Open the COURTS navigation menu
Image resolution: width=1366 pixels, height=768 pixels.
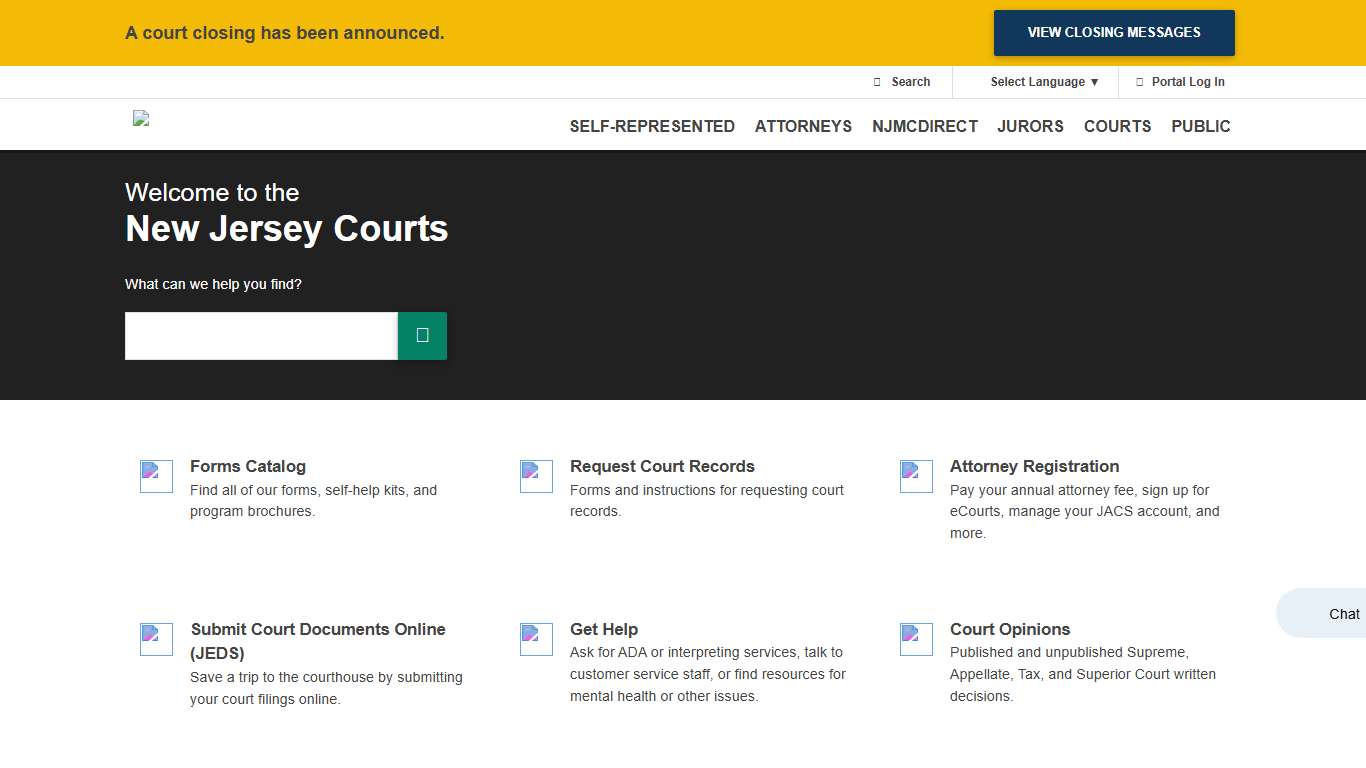1117,126
